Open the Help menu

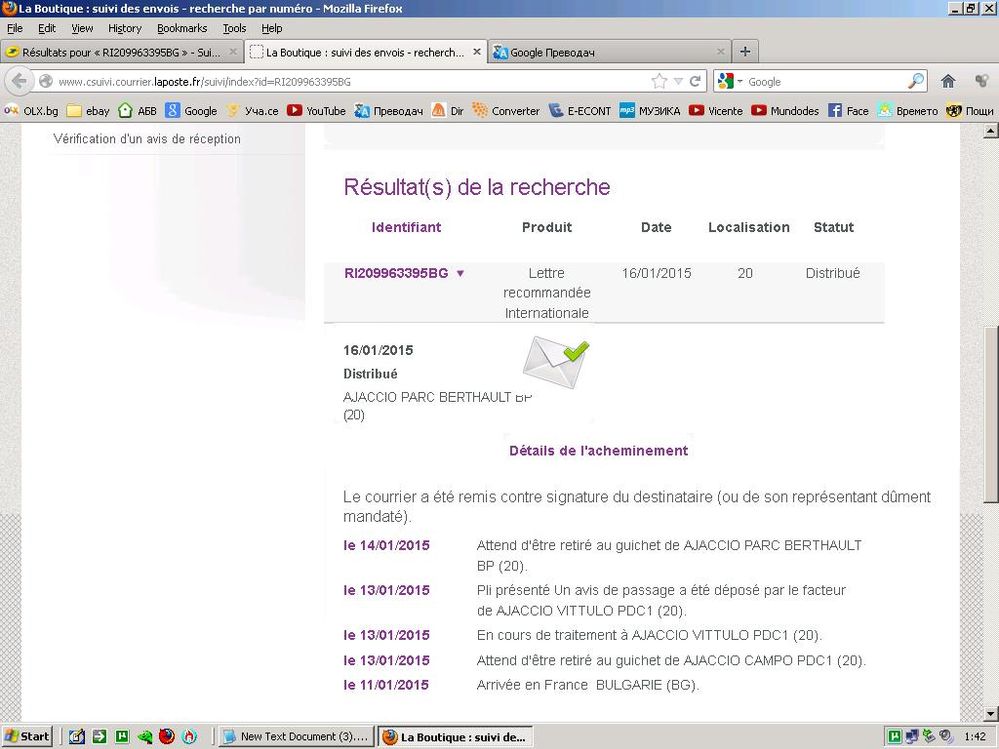(271, 28)
